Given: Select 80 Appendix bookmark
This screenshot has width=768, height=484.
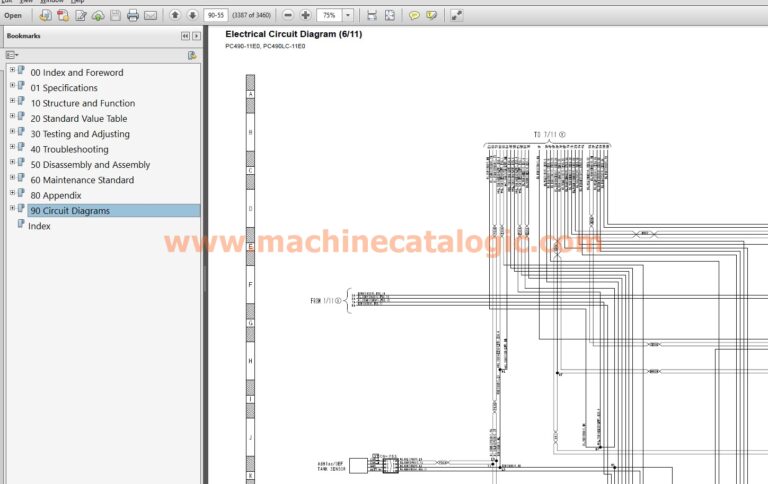Looking at the screenshot, I should pyautogui.click(x=56, y=195).
